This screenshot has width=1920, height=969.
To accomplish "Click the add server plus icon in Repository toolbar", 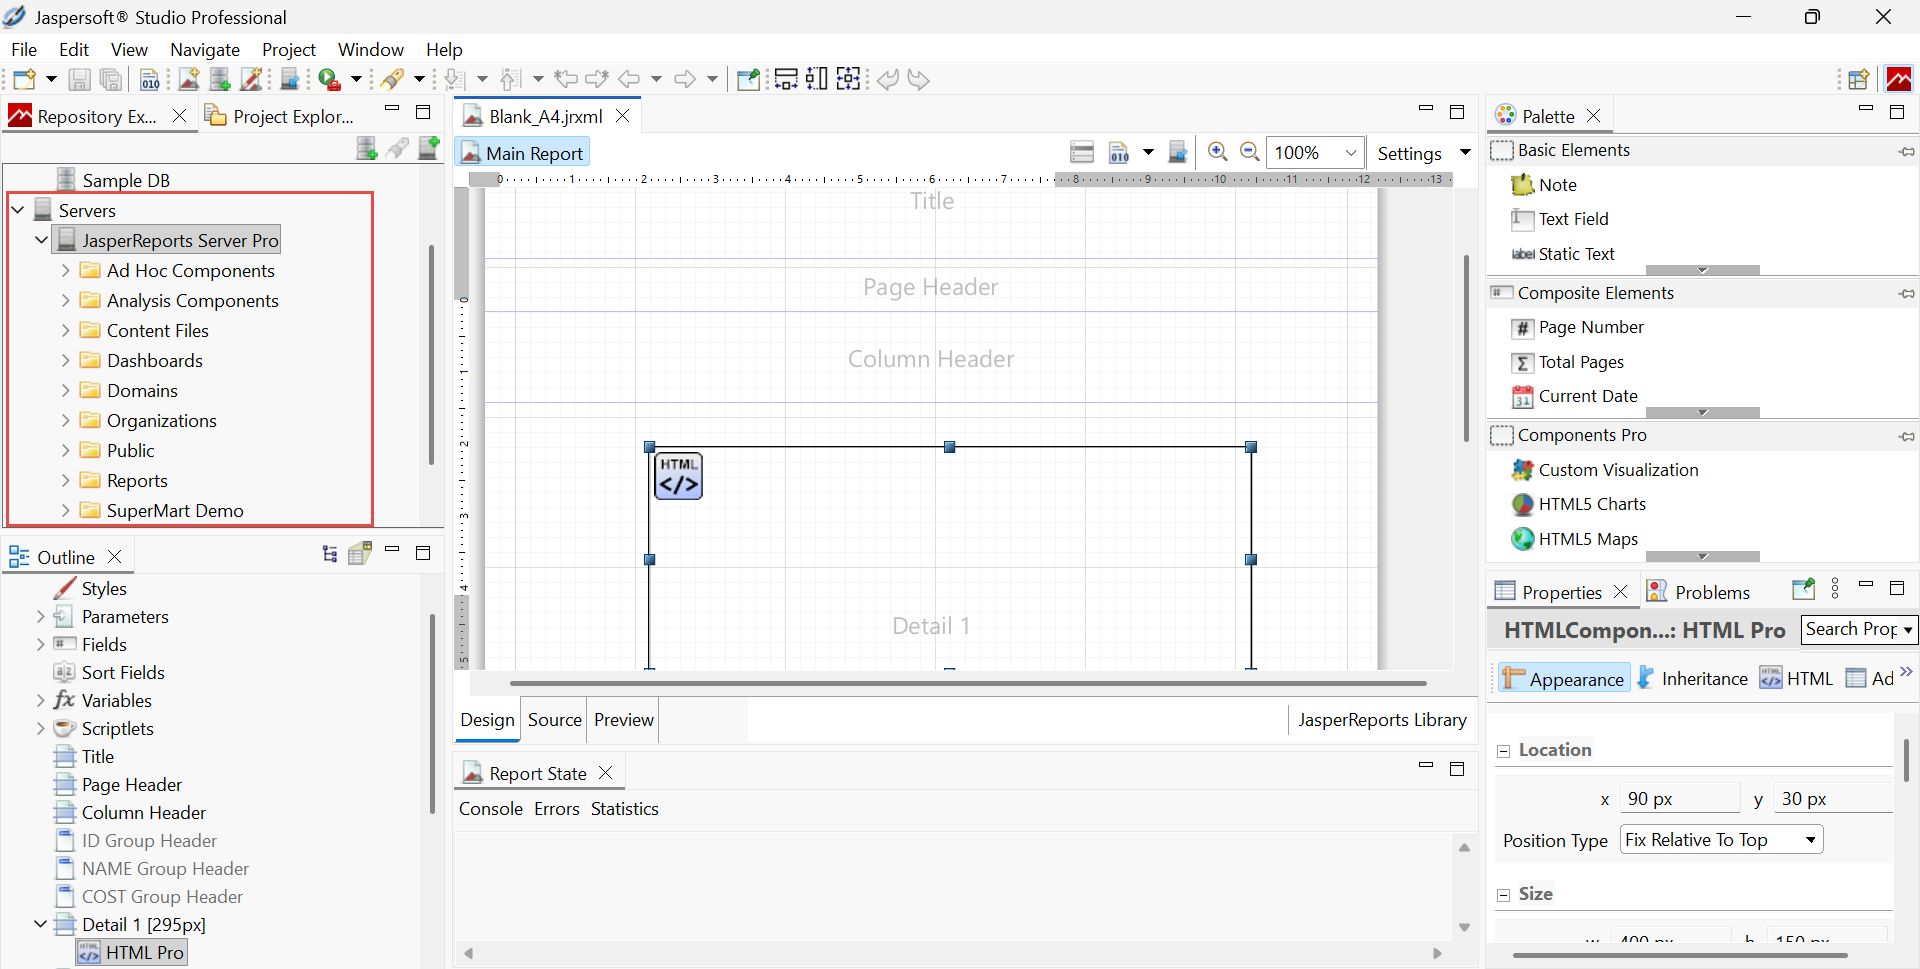I will point(429,148).
